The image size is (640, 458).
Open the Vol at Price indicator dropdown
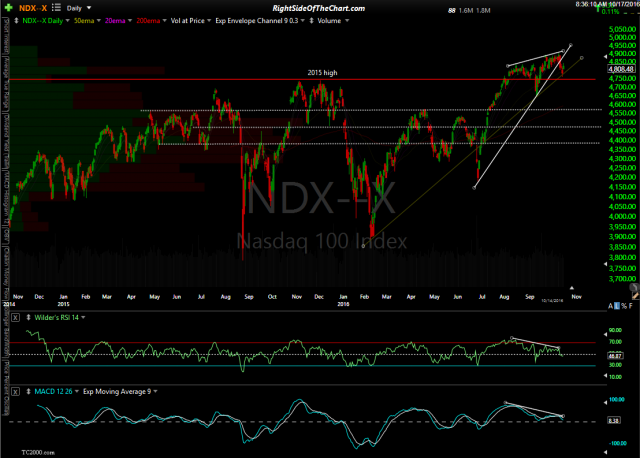[191, 20]
